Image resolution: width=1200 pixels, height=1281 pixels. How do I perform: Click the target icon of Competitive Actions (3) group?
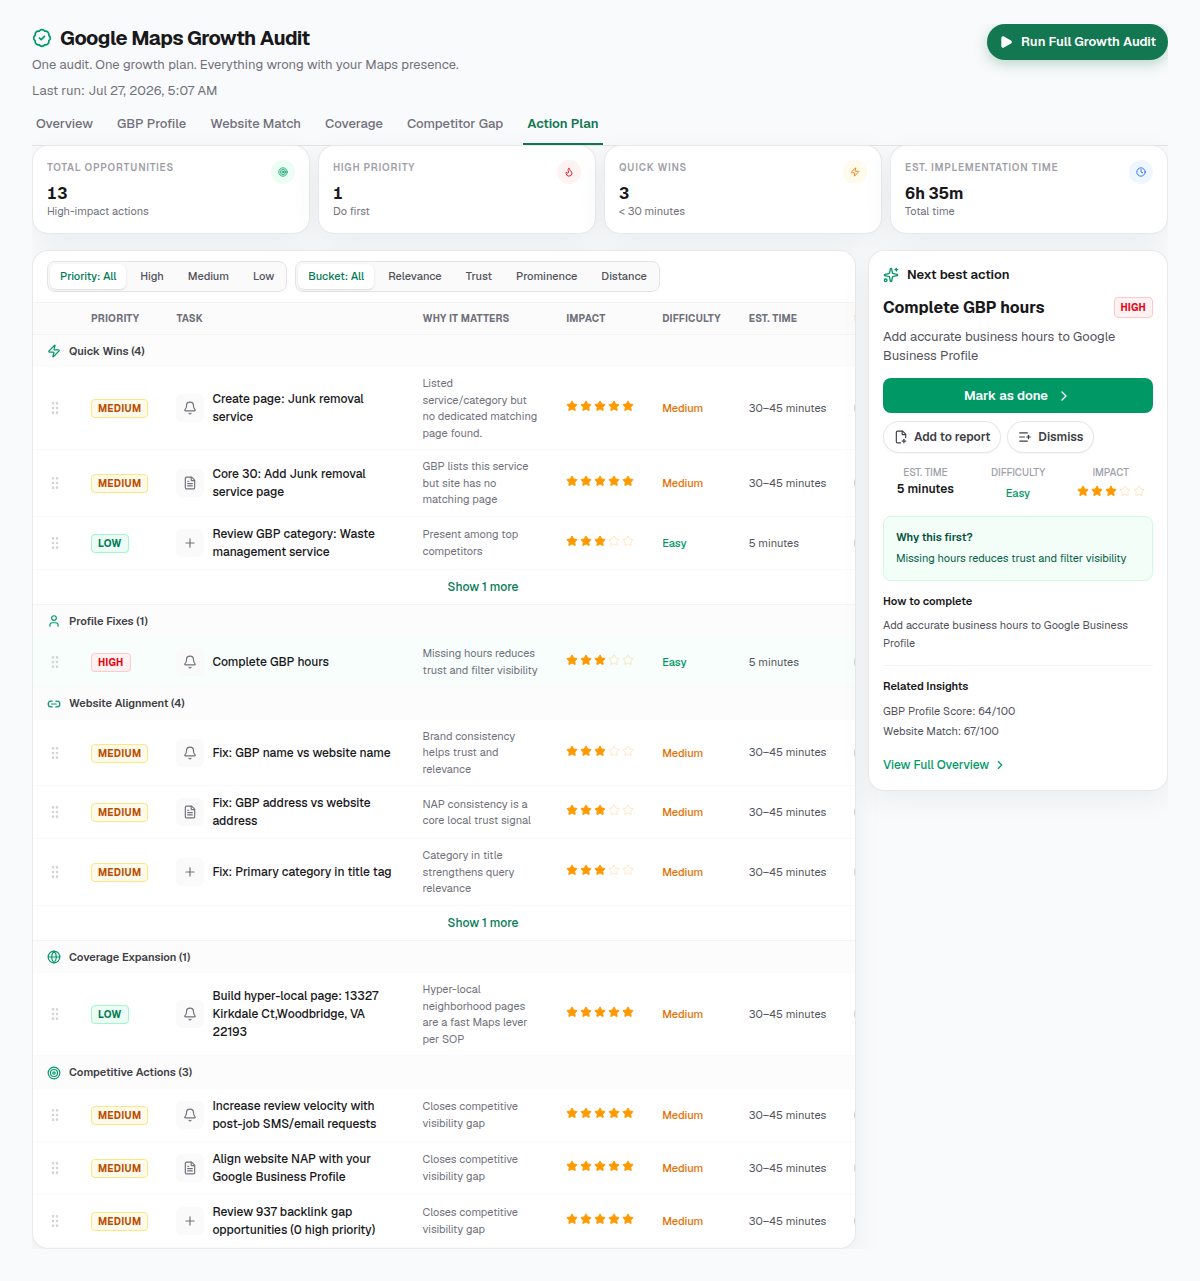[x=54, y=1072]
